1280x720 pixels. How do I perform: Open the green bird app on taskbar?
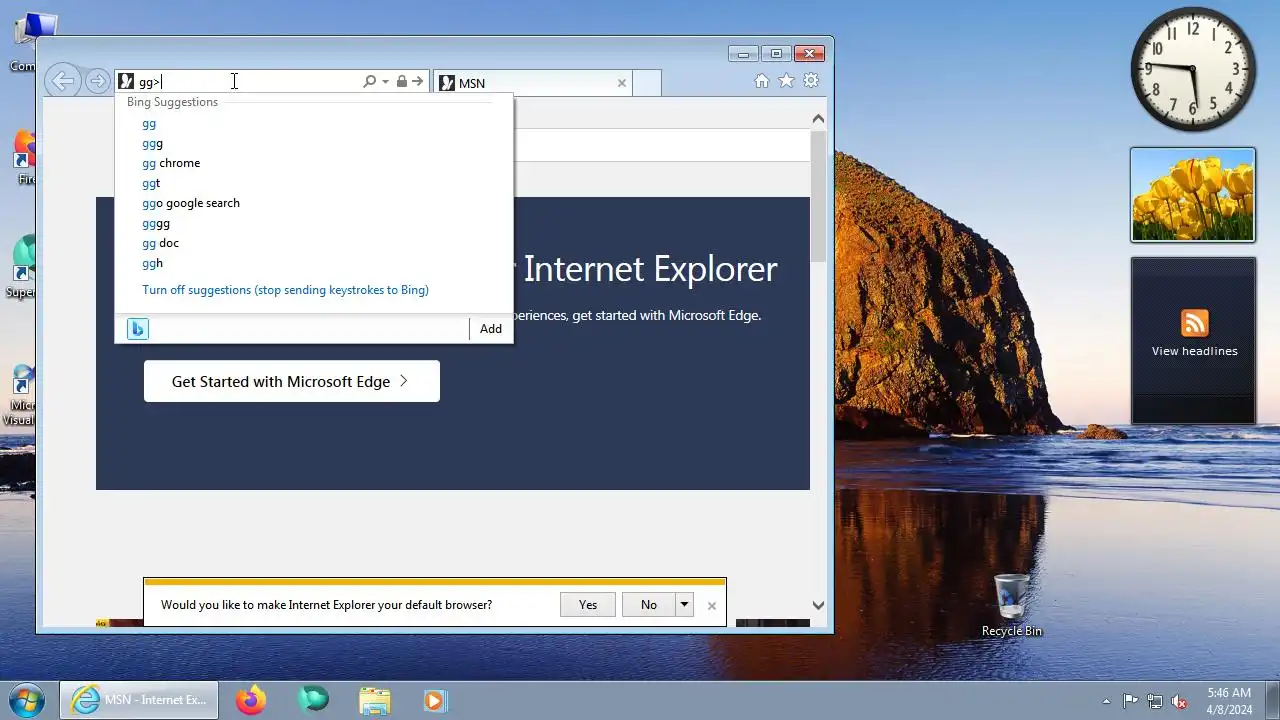(x=313, y=700)
